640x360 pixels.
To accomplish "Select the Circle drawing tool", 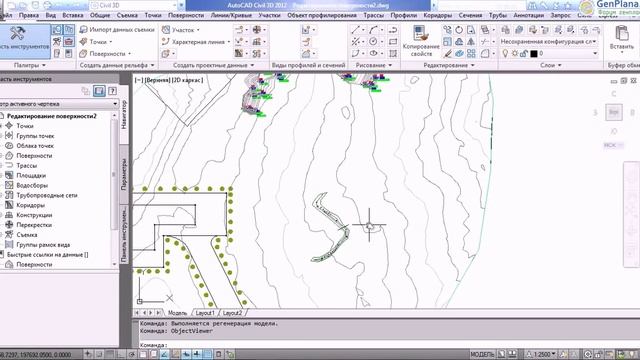I will pos(373,42).
